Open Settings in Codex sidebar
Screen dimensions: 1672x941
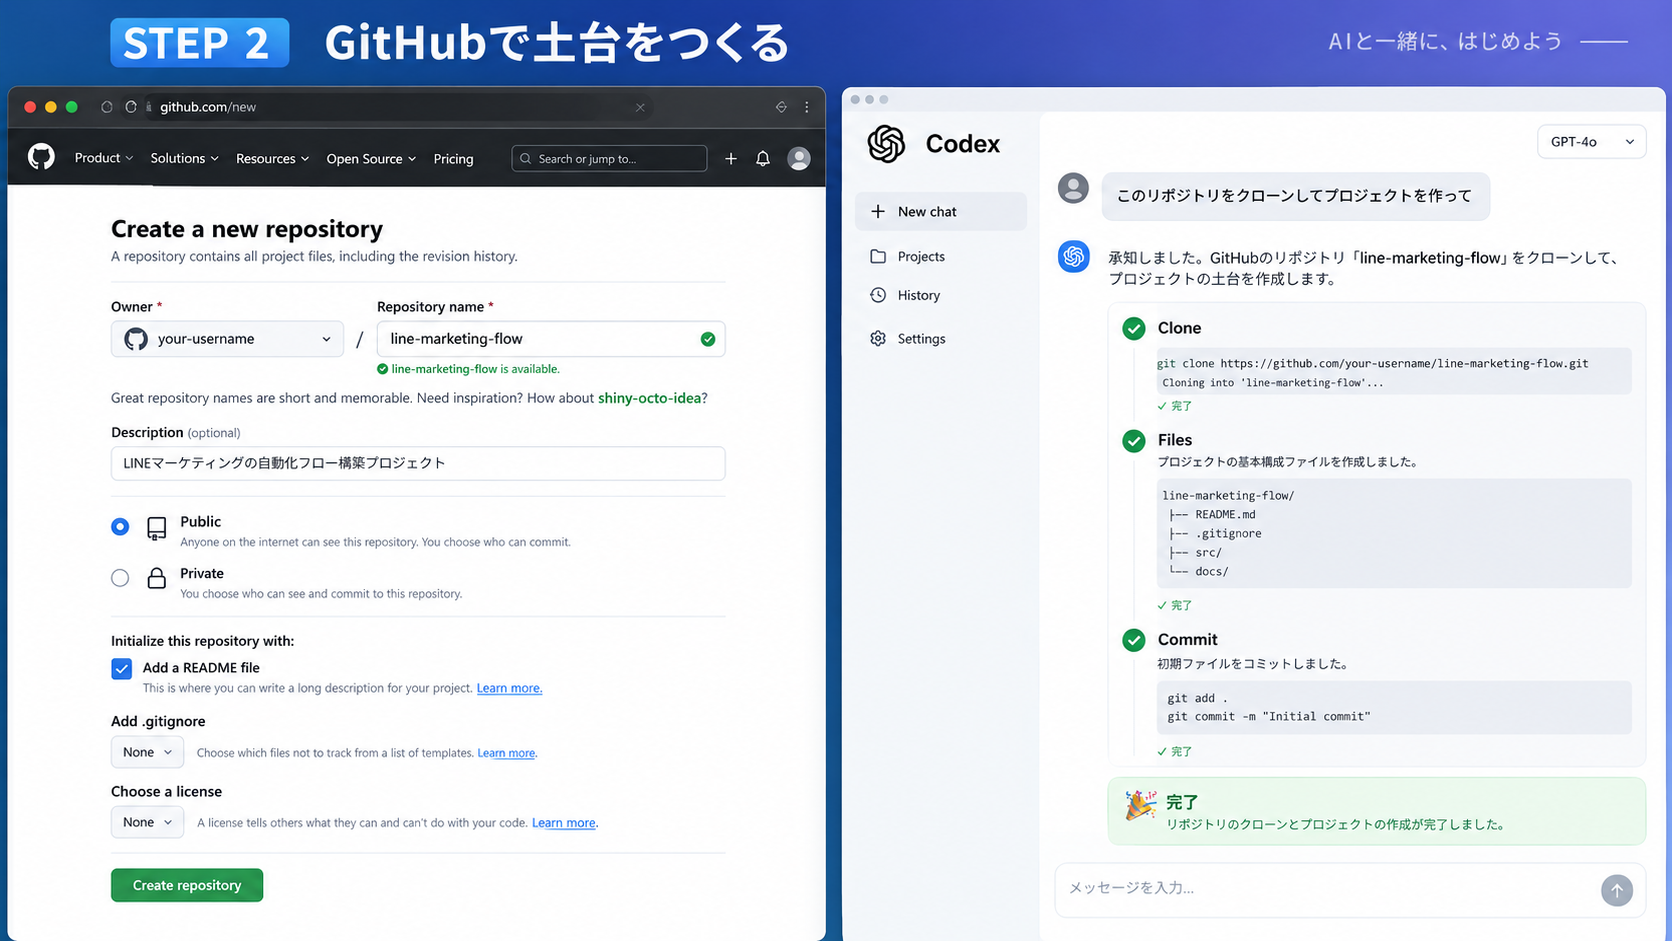tap(921, 338)
